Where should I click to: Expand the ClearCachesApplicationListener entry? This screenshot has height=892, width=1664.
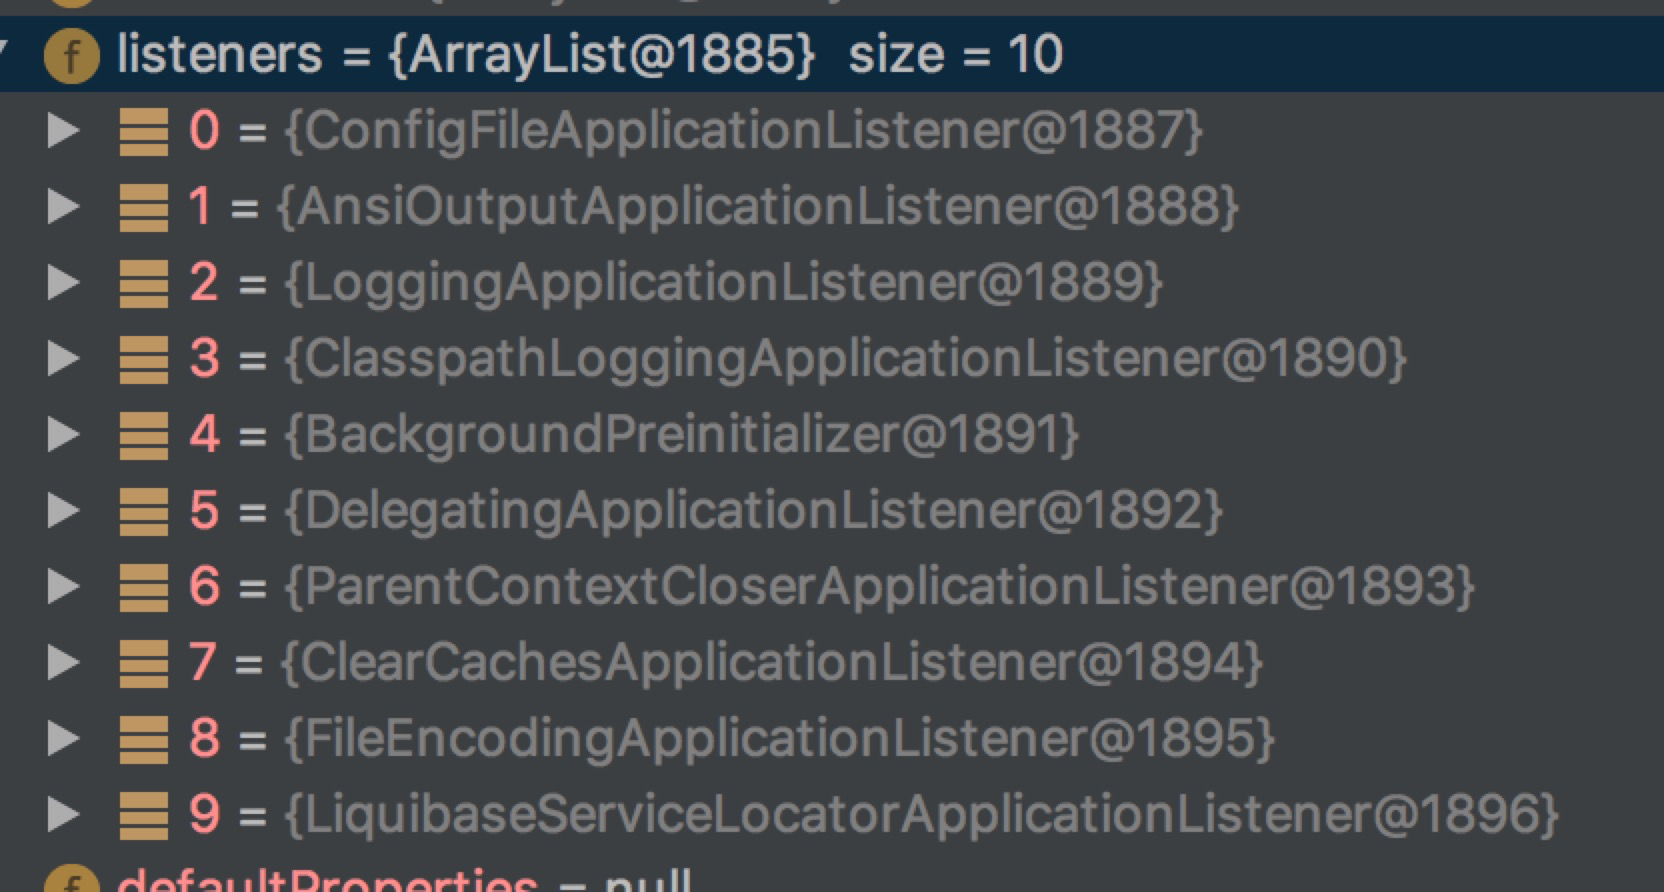coord(64,662)
